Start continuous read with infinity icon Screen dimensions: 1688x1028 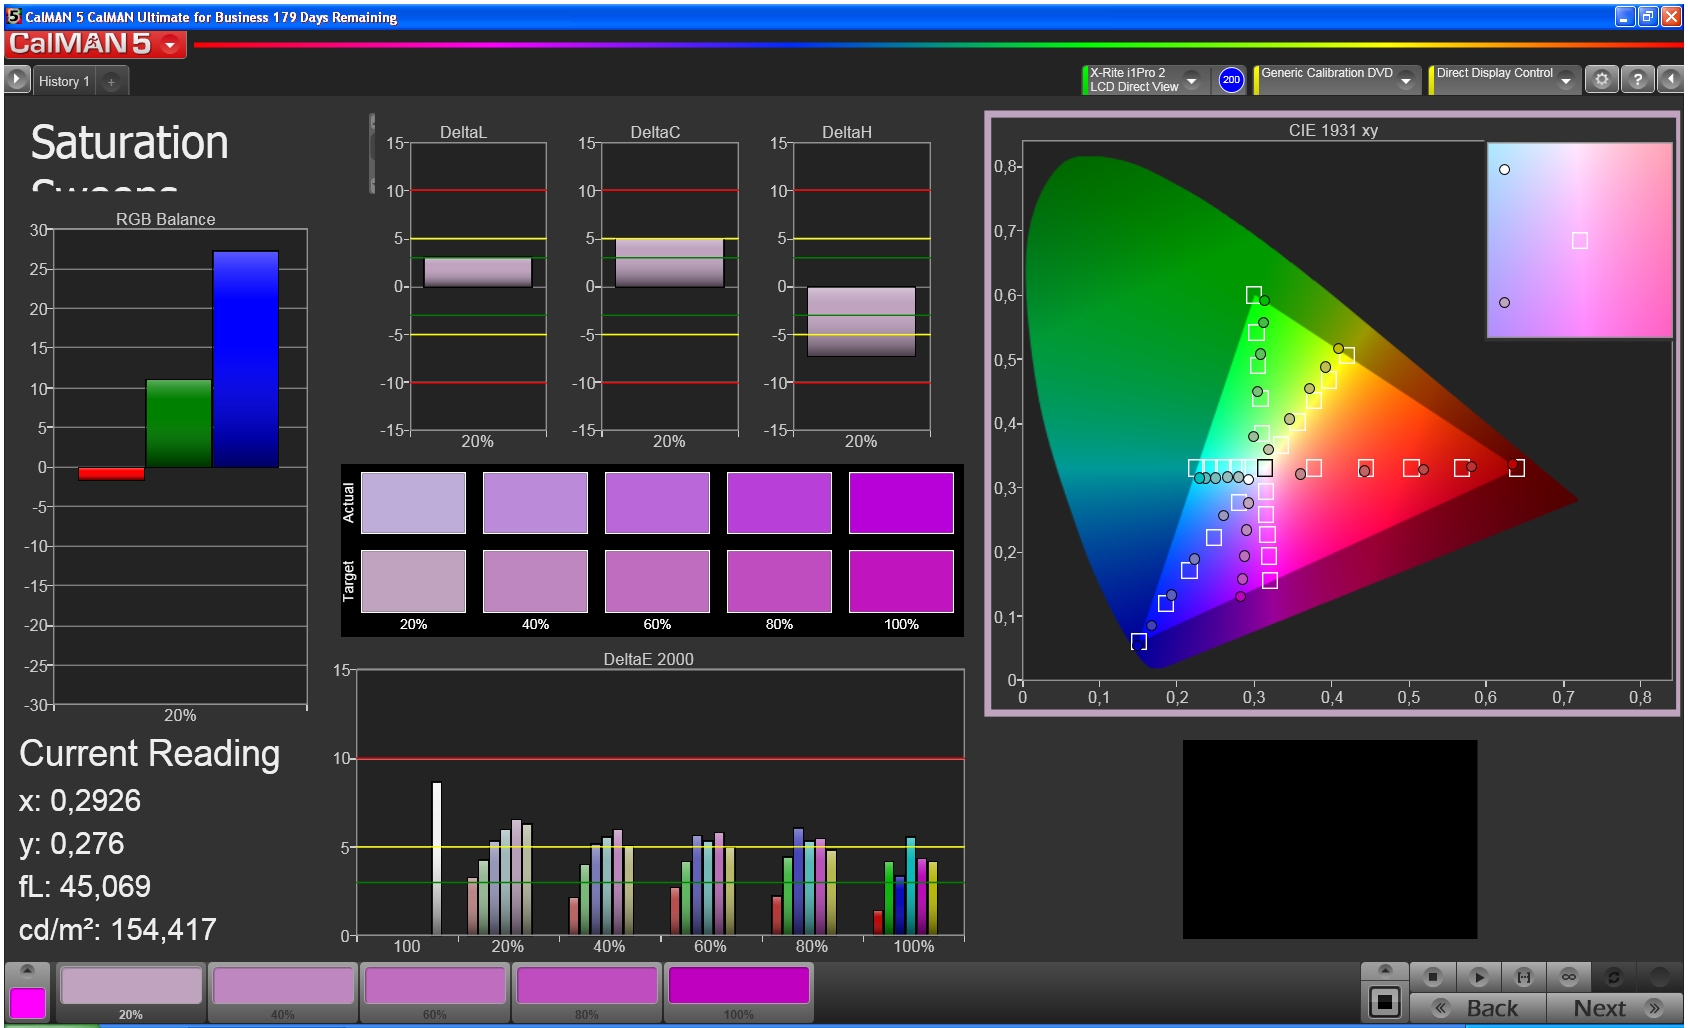pyautogui.click(x=1568, y=977)
